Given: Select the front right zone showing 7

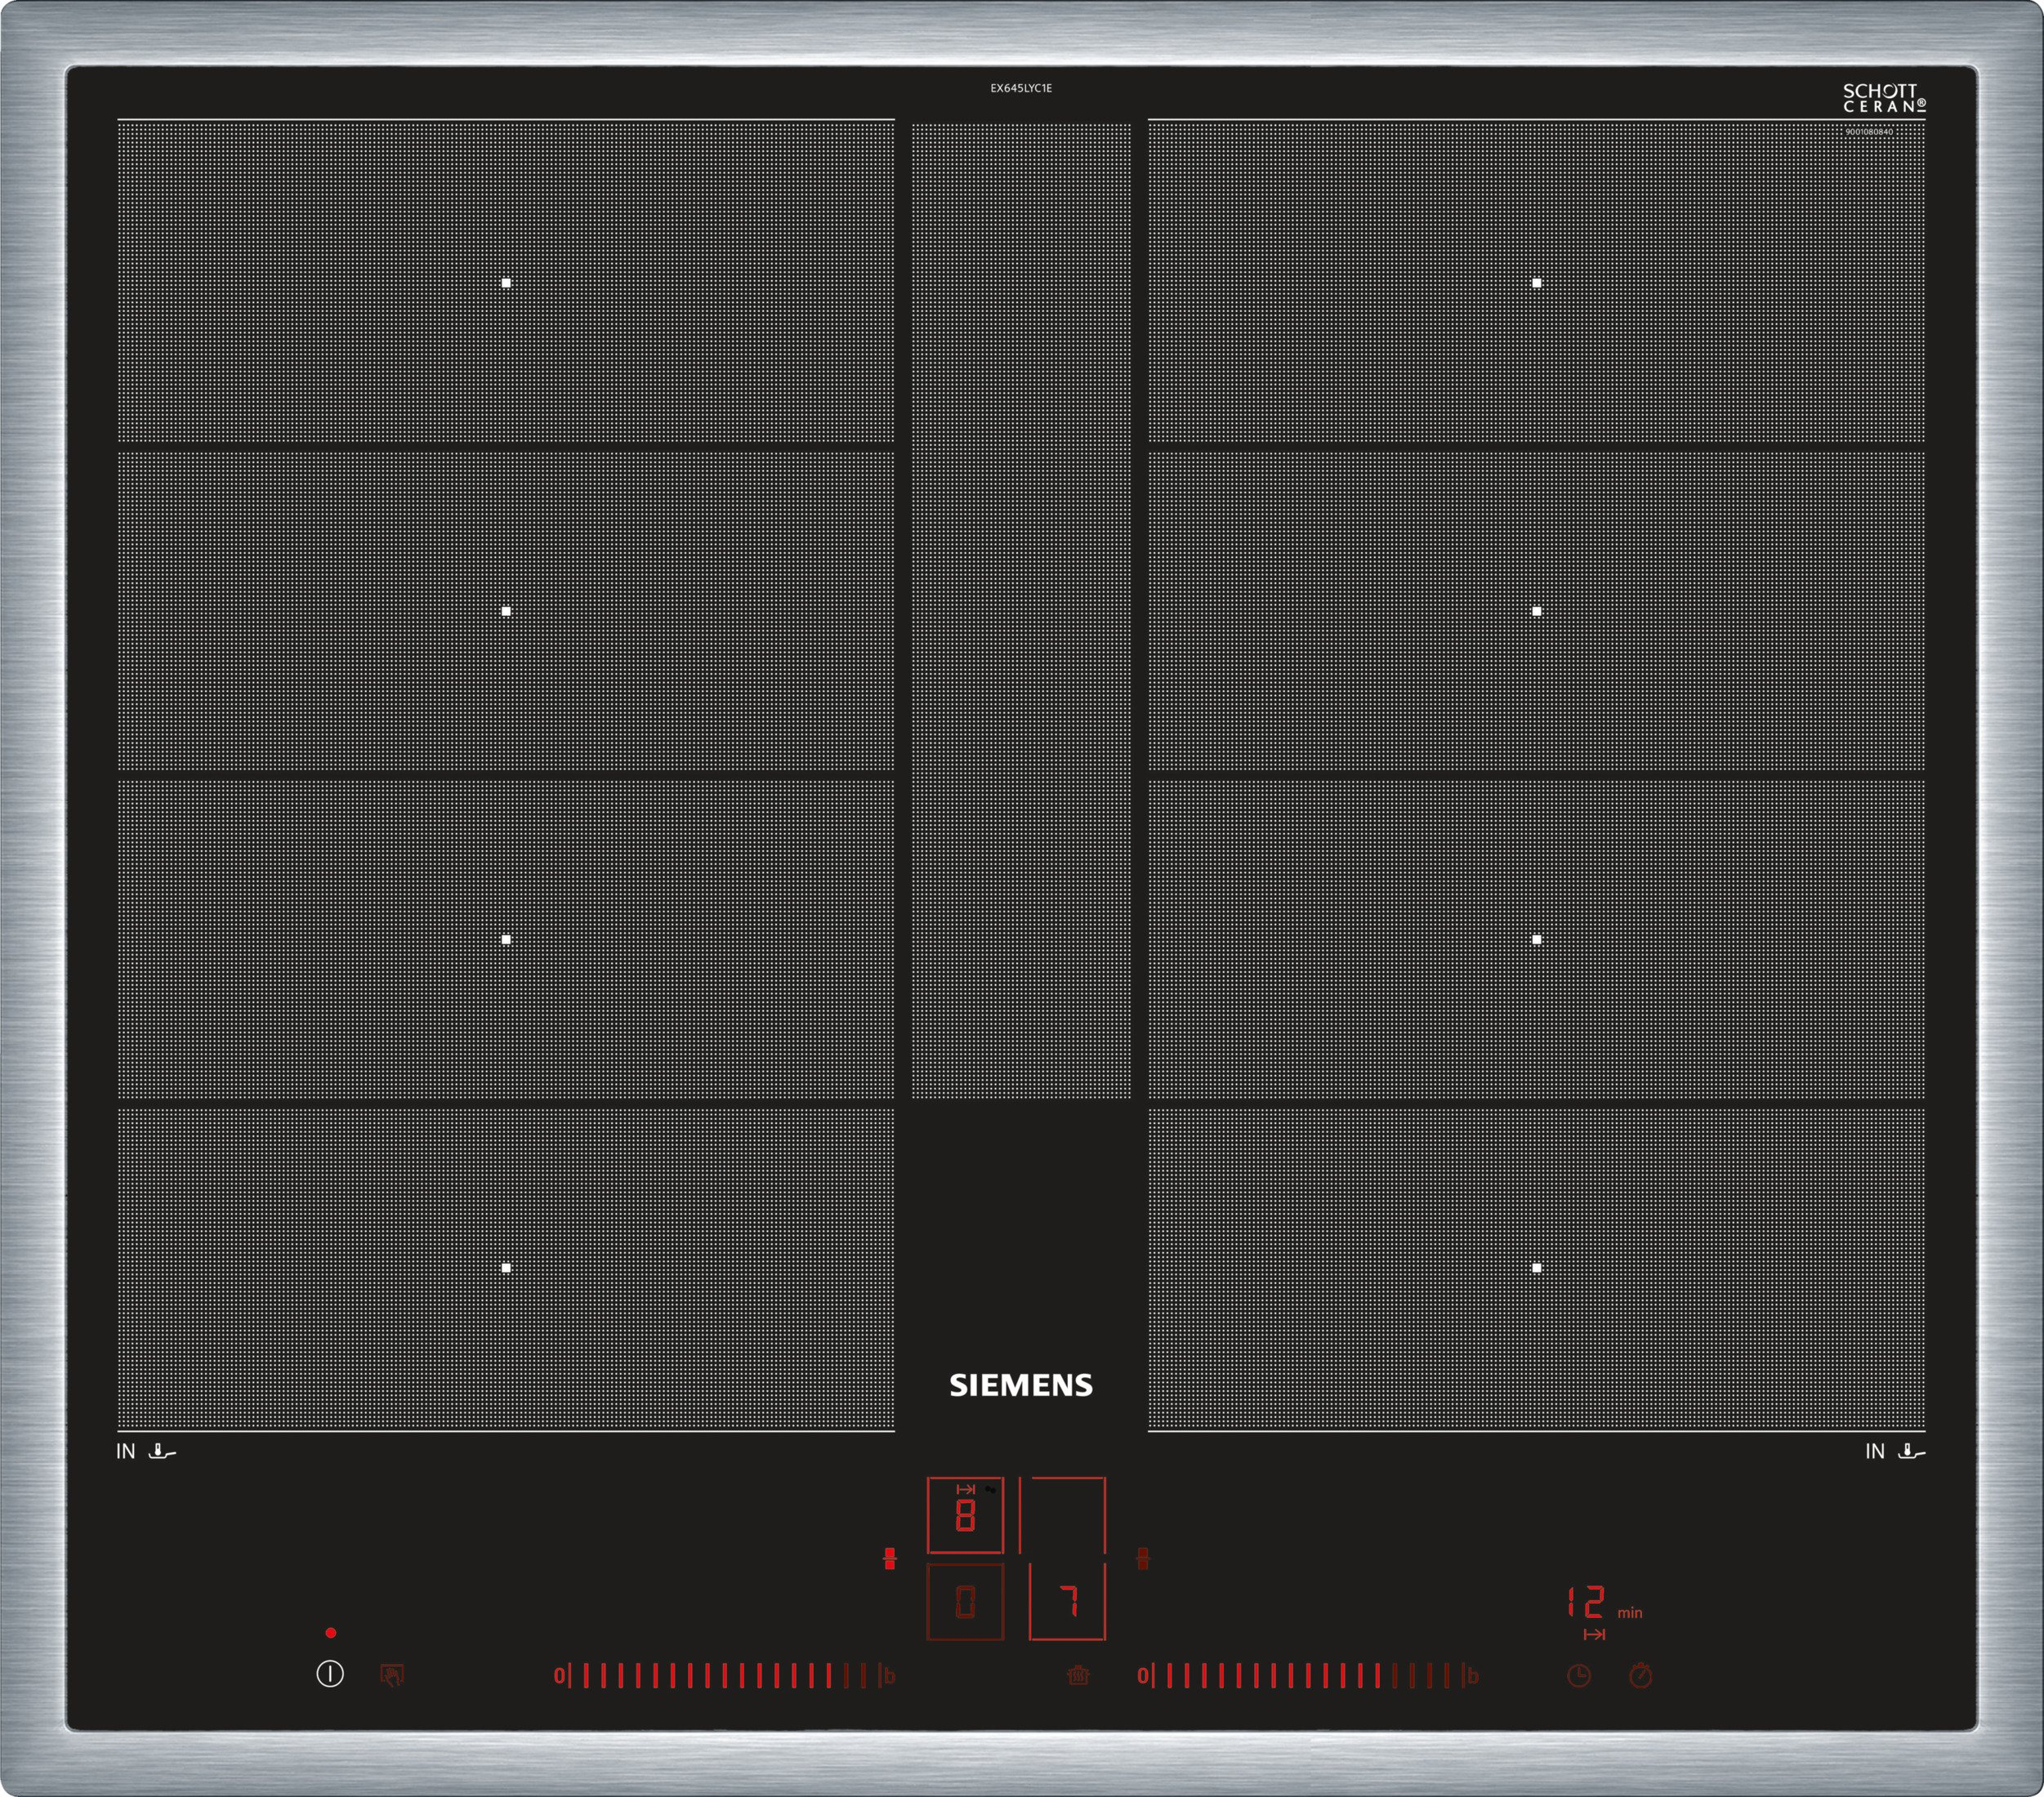Looking at the screenshot, I should [1067, 1603].
